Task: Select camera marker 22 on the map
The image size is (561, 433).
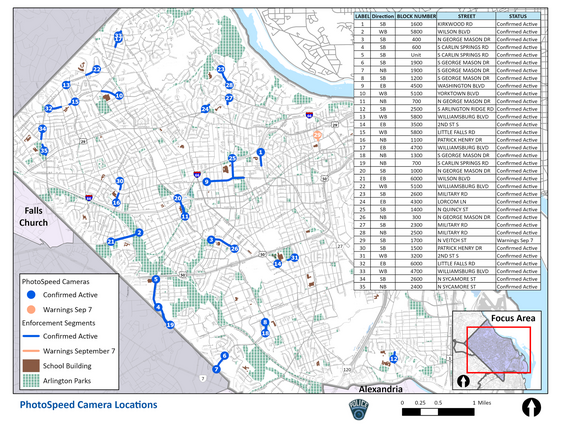Action: coord(96,69)
